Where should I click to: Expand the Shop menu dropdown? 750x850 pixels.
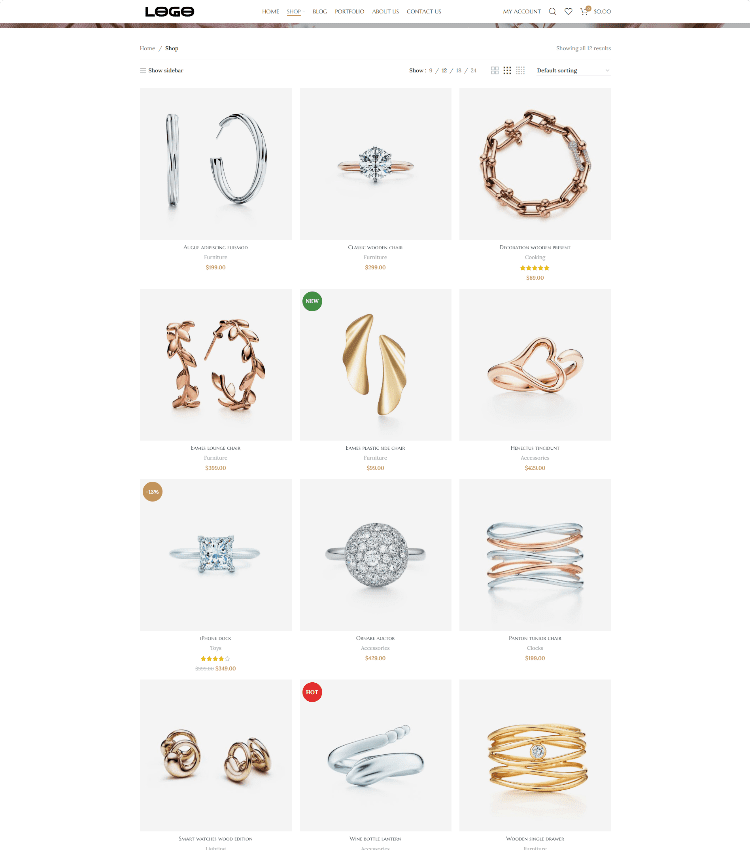294,11
